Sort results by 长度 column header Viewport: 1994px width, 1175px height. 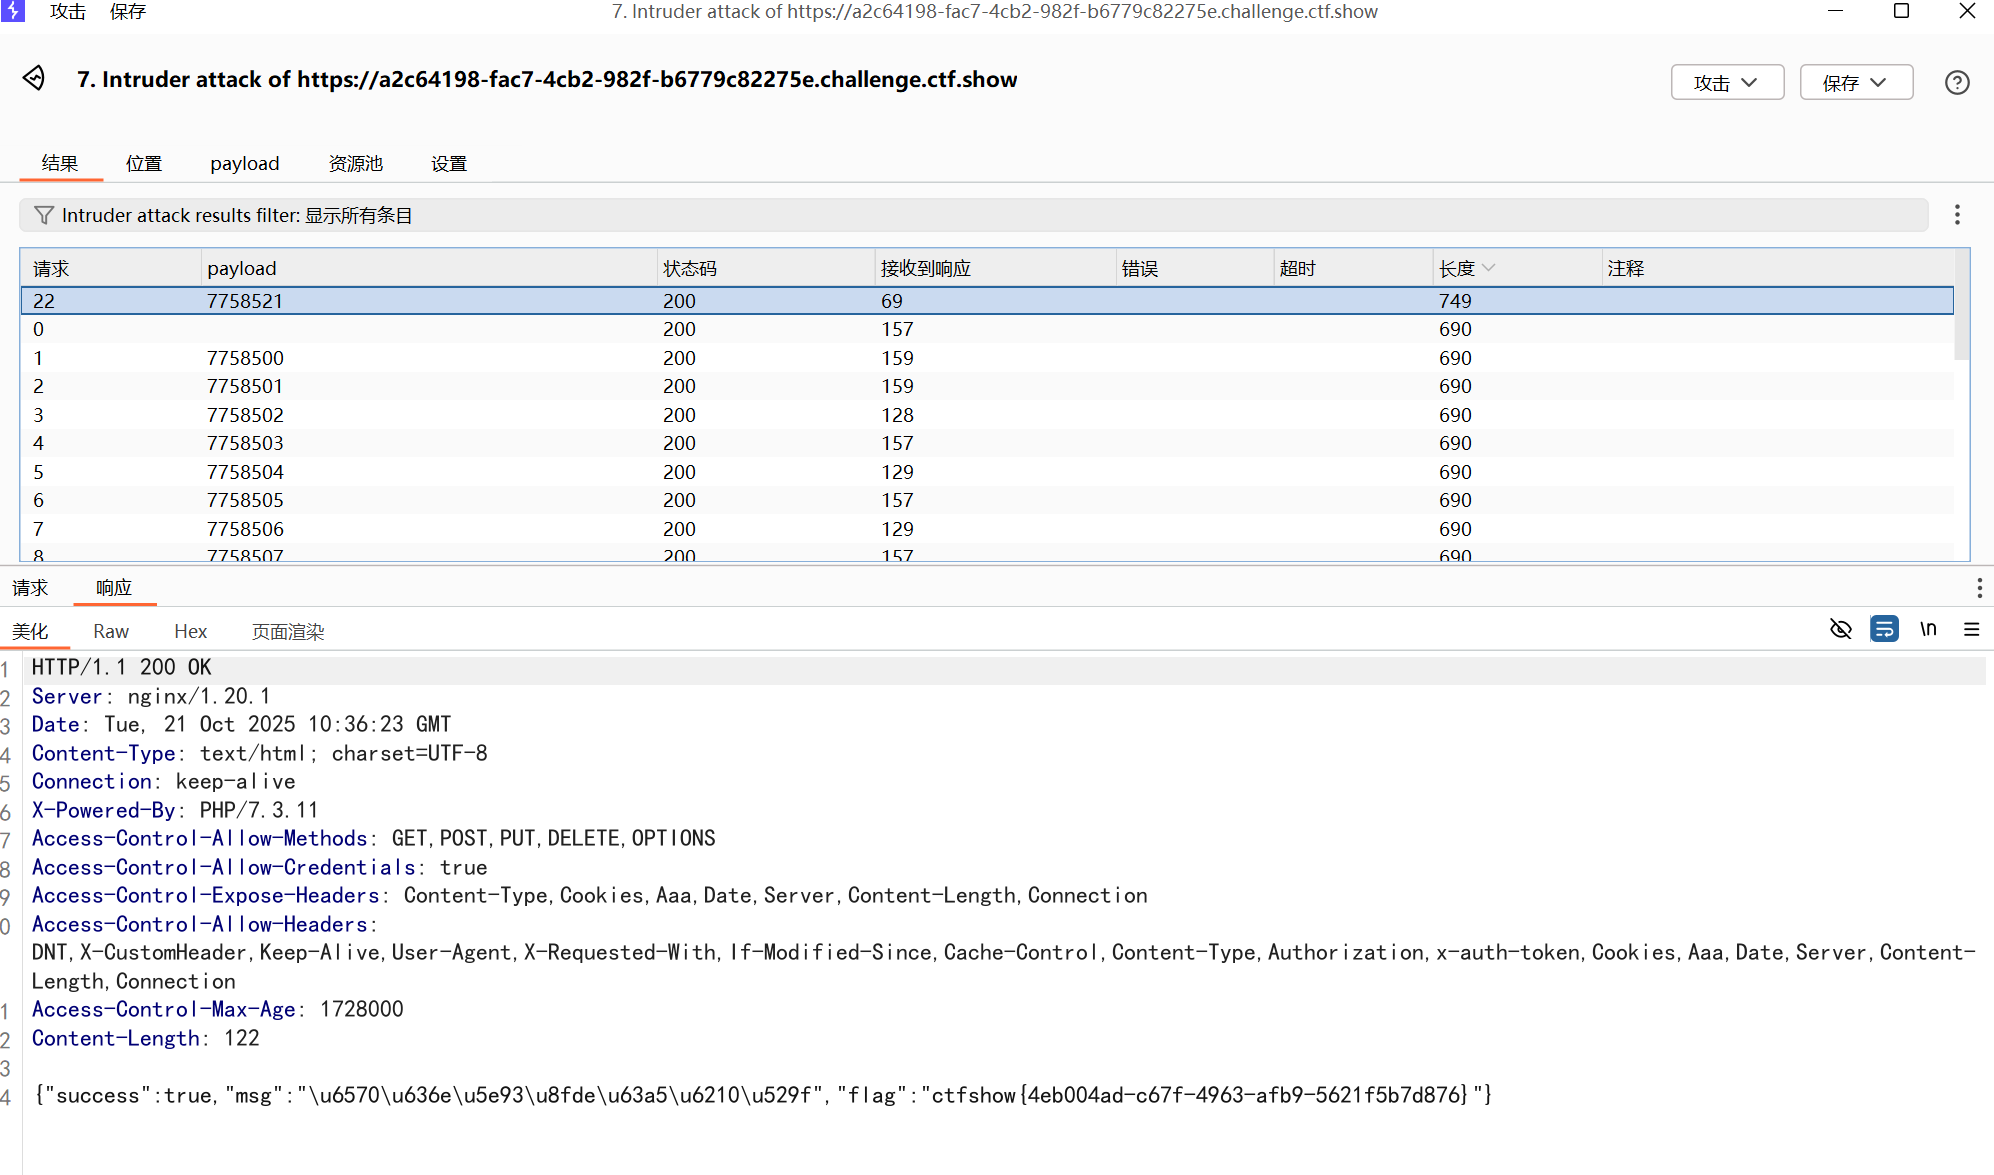tap(1458, 268)
